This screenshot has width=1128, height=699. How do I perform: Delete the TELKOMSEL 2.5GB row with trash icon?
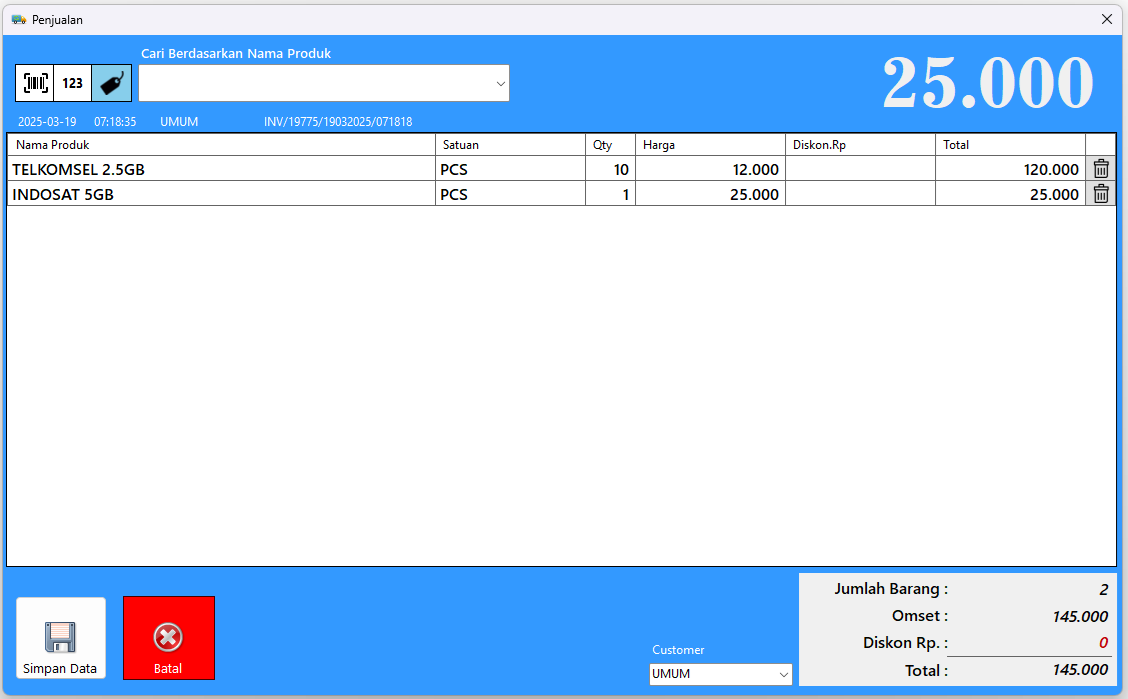tap(1101, 169)
